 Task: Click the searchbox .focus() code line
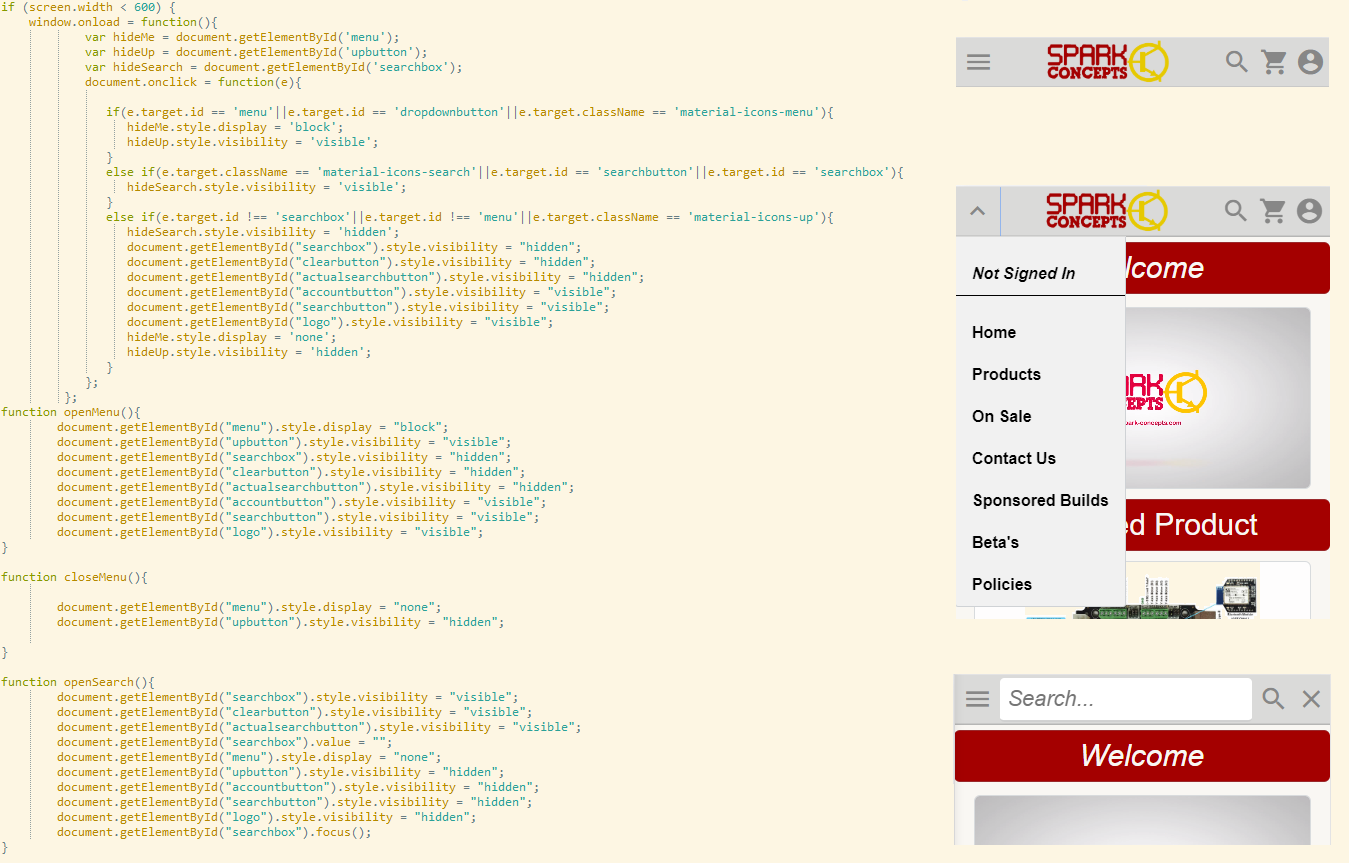pos(214,832)
